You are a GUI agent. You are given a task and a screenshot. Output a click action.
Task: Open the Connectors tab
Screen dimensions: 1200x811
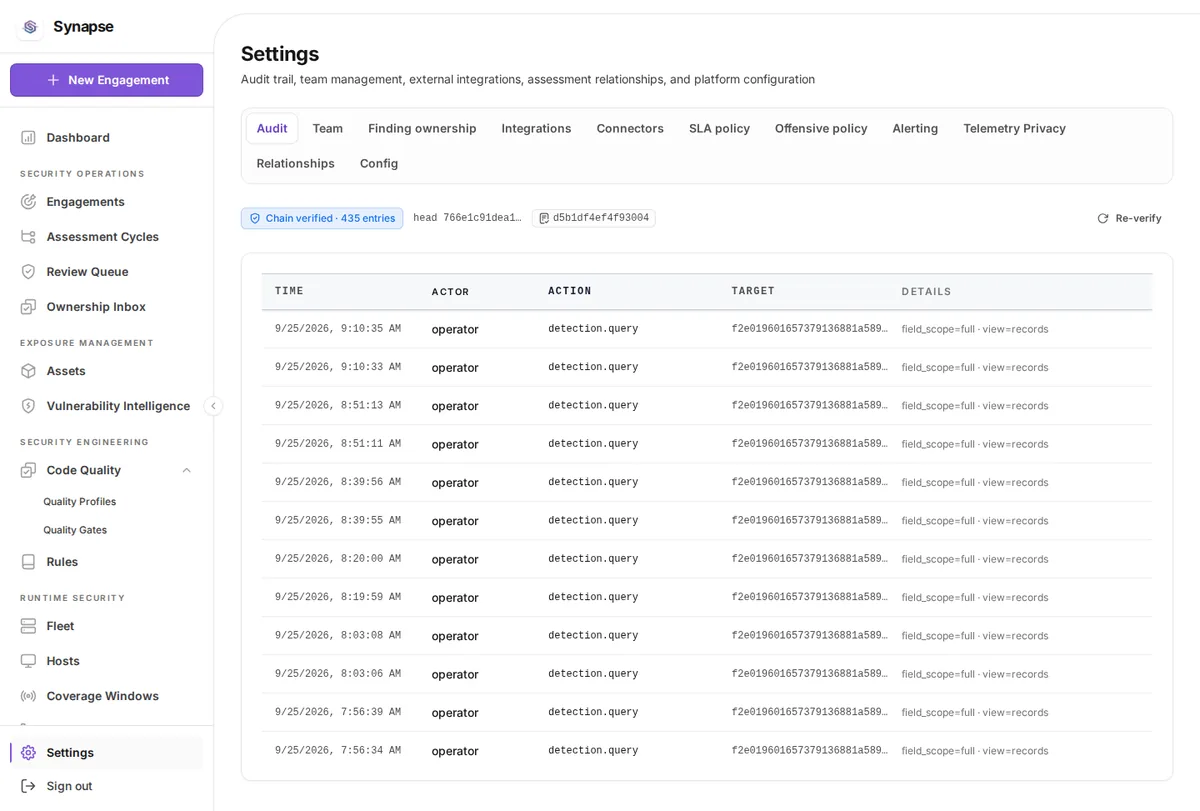coord(630,128)
